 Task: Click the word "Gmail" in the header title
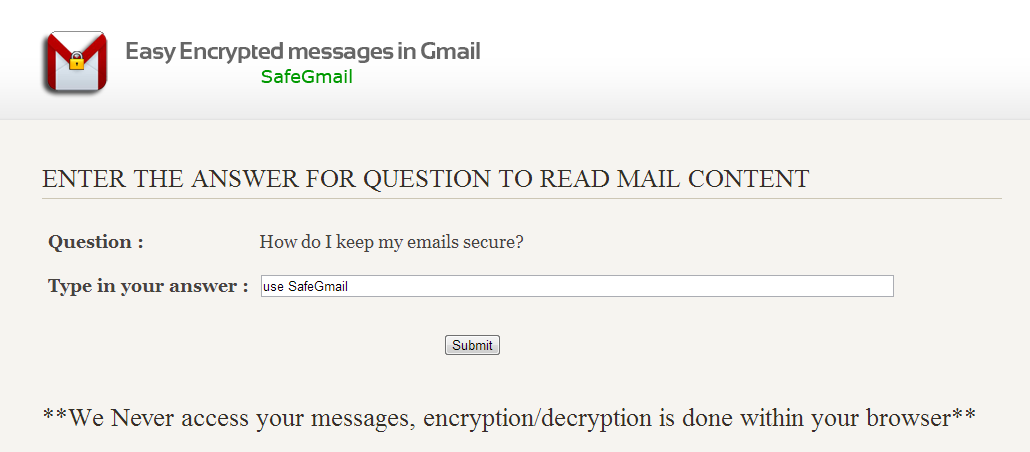(x=449, y=51)
